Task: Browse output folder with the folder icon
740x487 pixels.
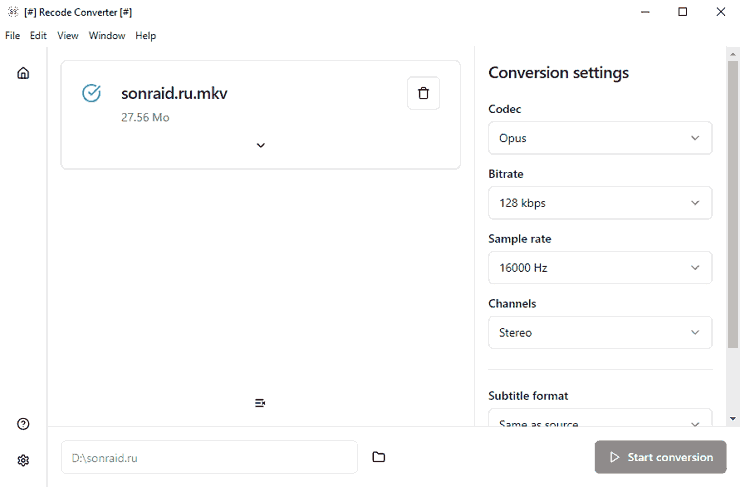Action: point(378,457)
